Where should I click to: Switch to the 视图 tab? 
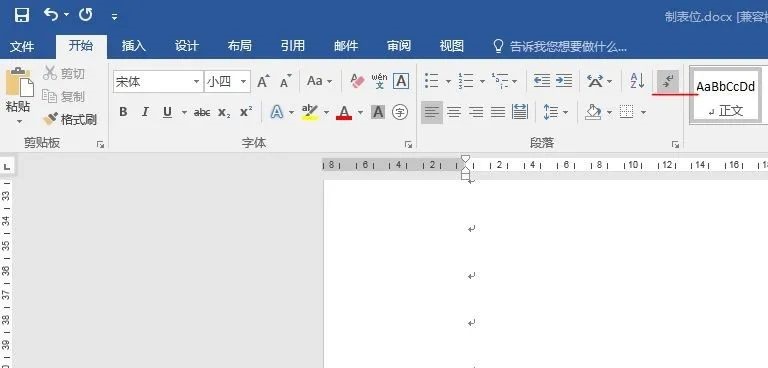[452, 46]
